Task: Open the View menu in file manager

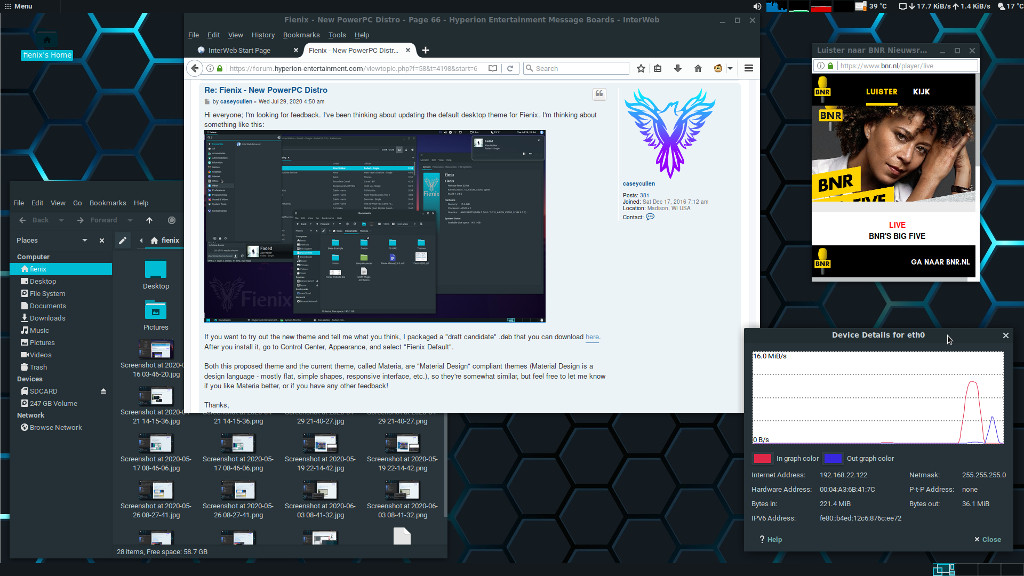Action: (x=57, y=203)
